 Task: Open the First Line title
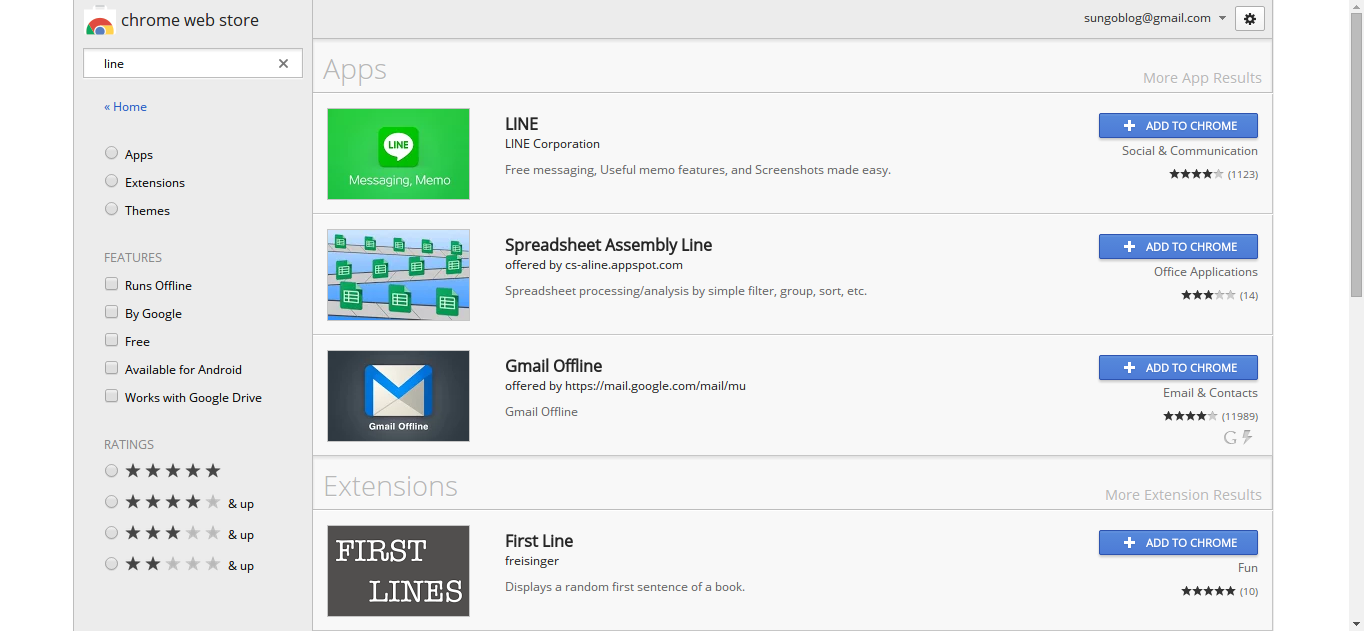click(539, 541)
